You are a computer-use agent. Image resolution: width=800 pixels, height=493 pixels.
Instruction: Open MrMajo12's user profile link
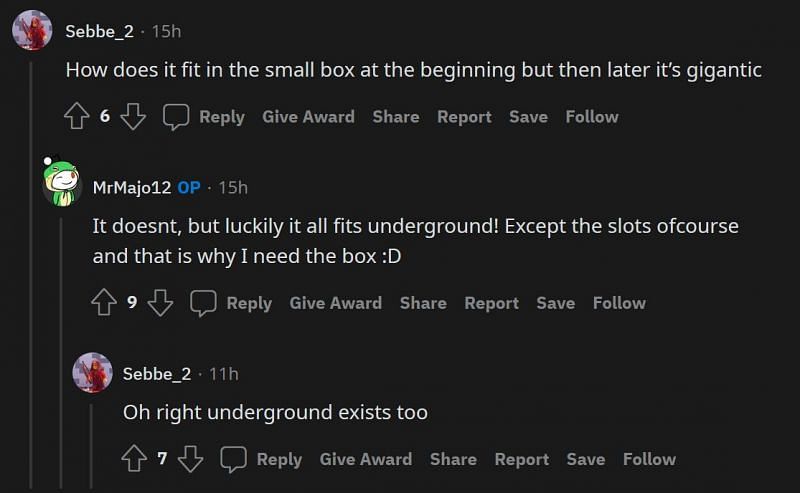131,187
